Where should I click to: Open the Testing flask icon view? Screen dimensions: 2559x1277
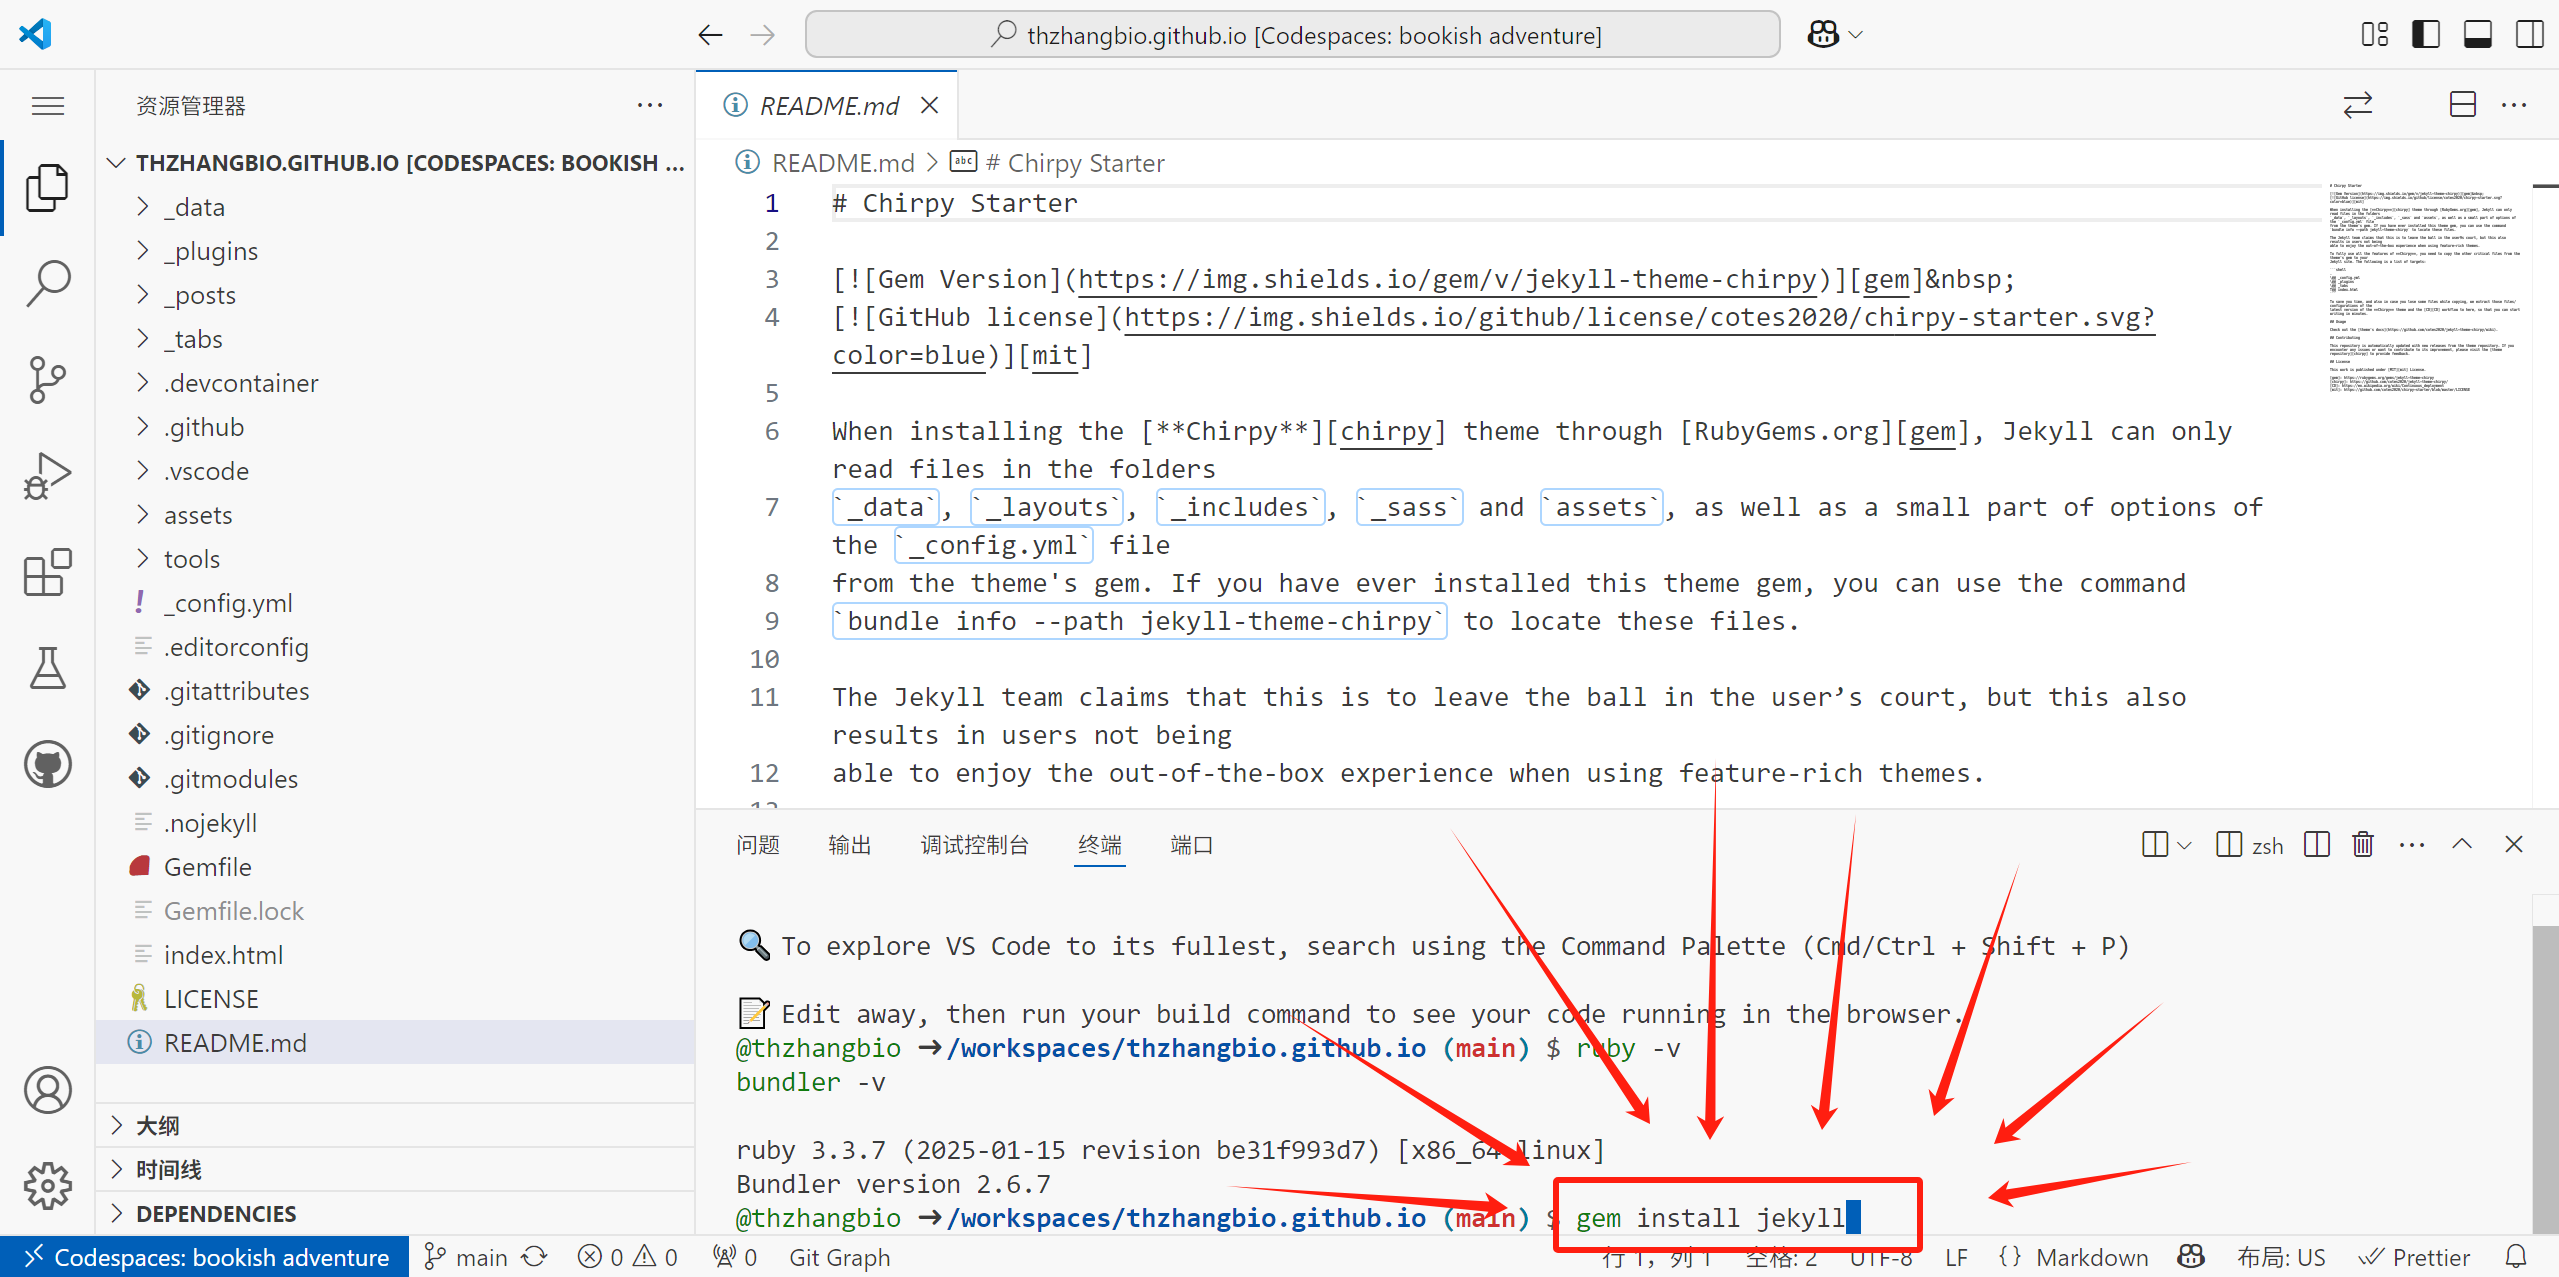[x=47, y=668]
